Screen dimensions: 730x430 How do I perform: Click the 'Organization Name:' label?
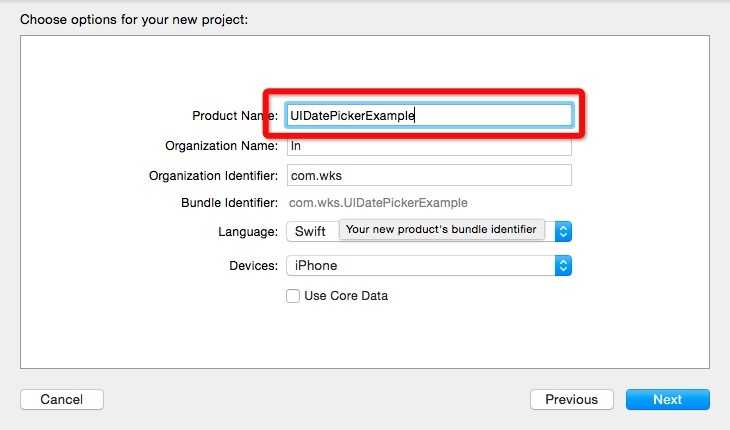pos(222,146)
